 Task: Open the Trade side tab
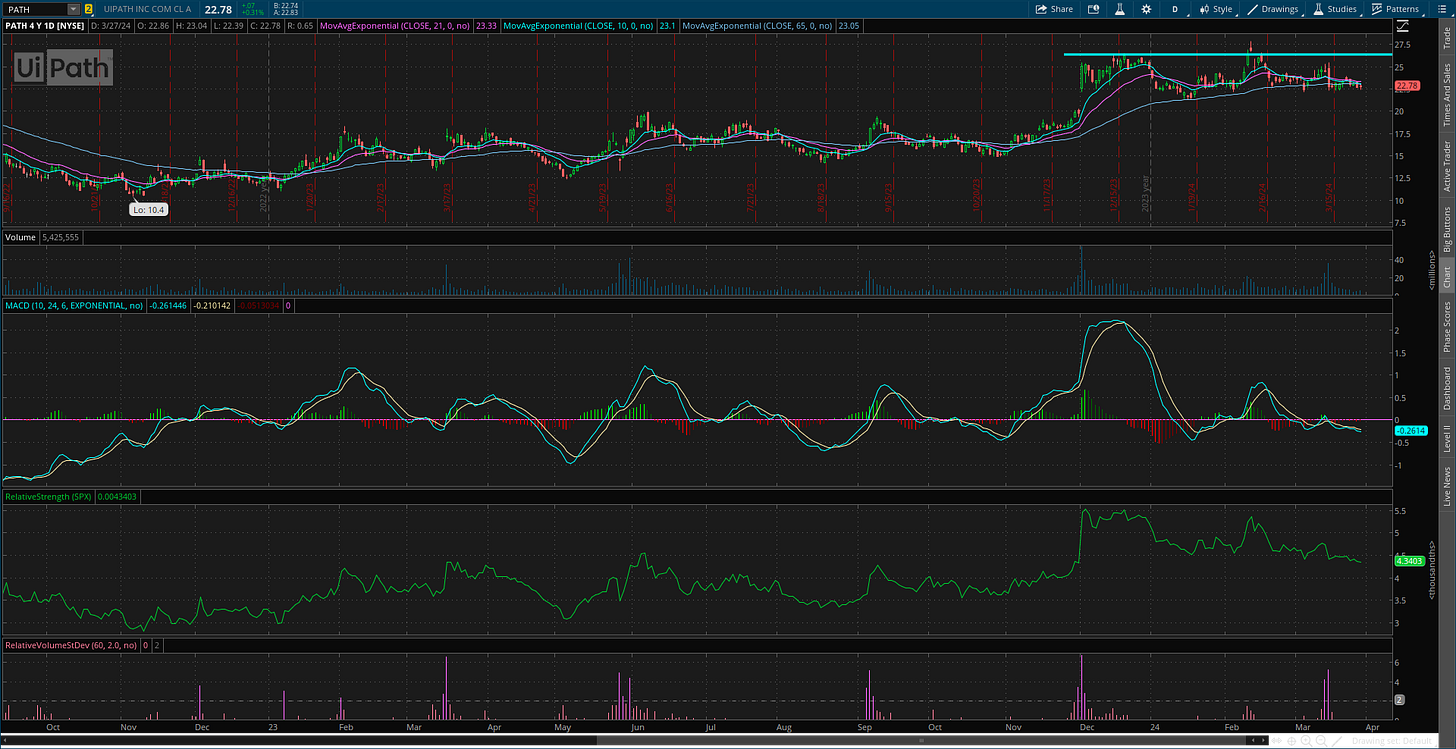pos(1446,39)
